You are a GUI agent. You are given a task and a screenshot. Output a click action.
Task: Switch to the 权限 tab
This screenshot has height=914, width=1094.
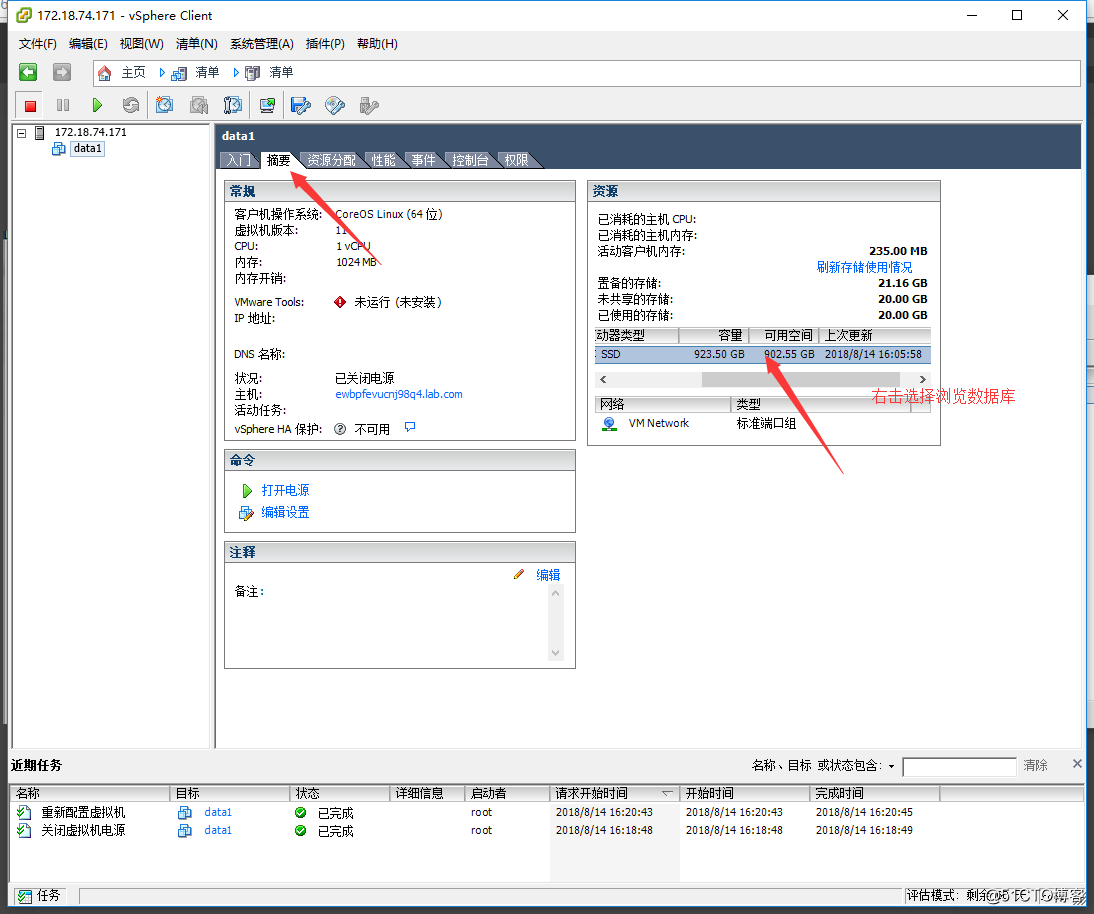click(516, 160)
